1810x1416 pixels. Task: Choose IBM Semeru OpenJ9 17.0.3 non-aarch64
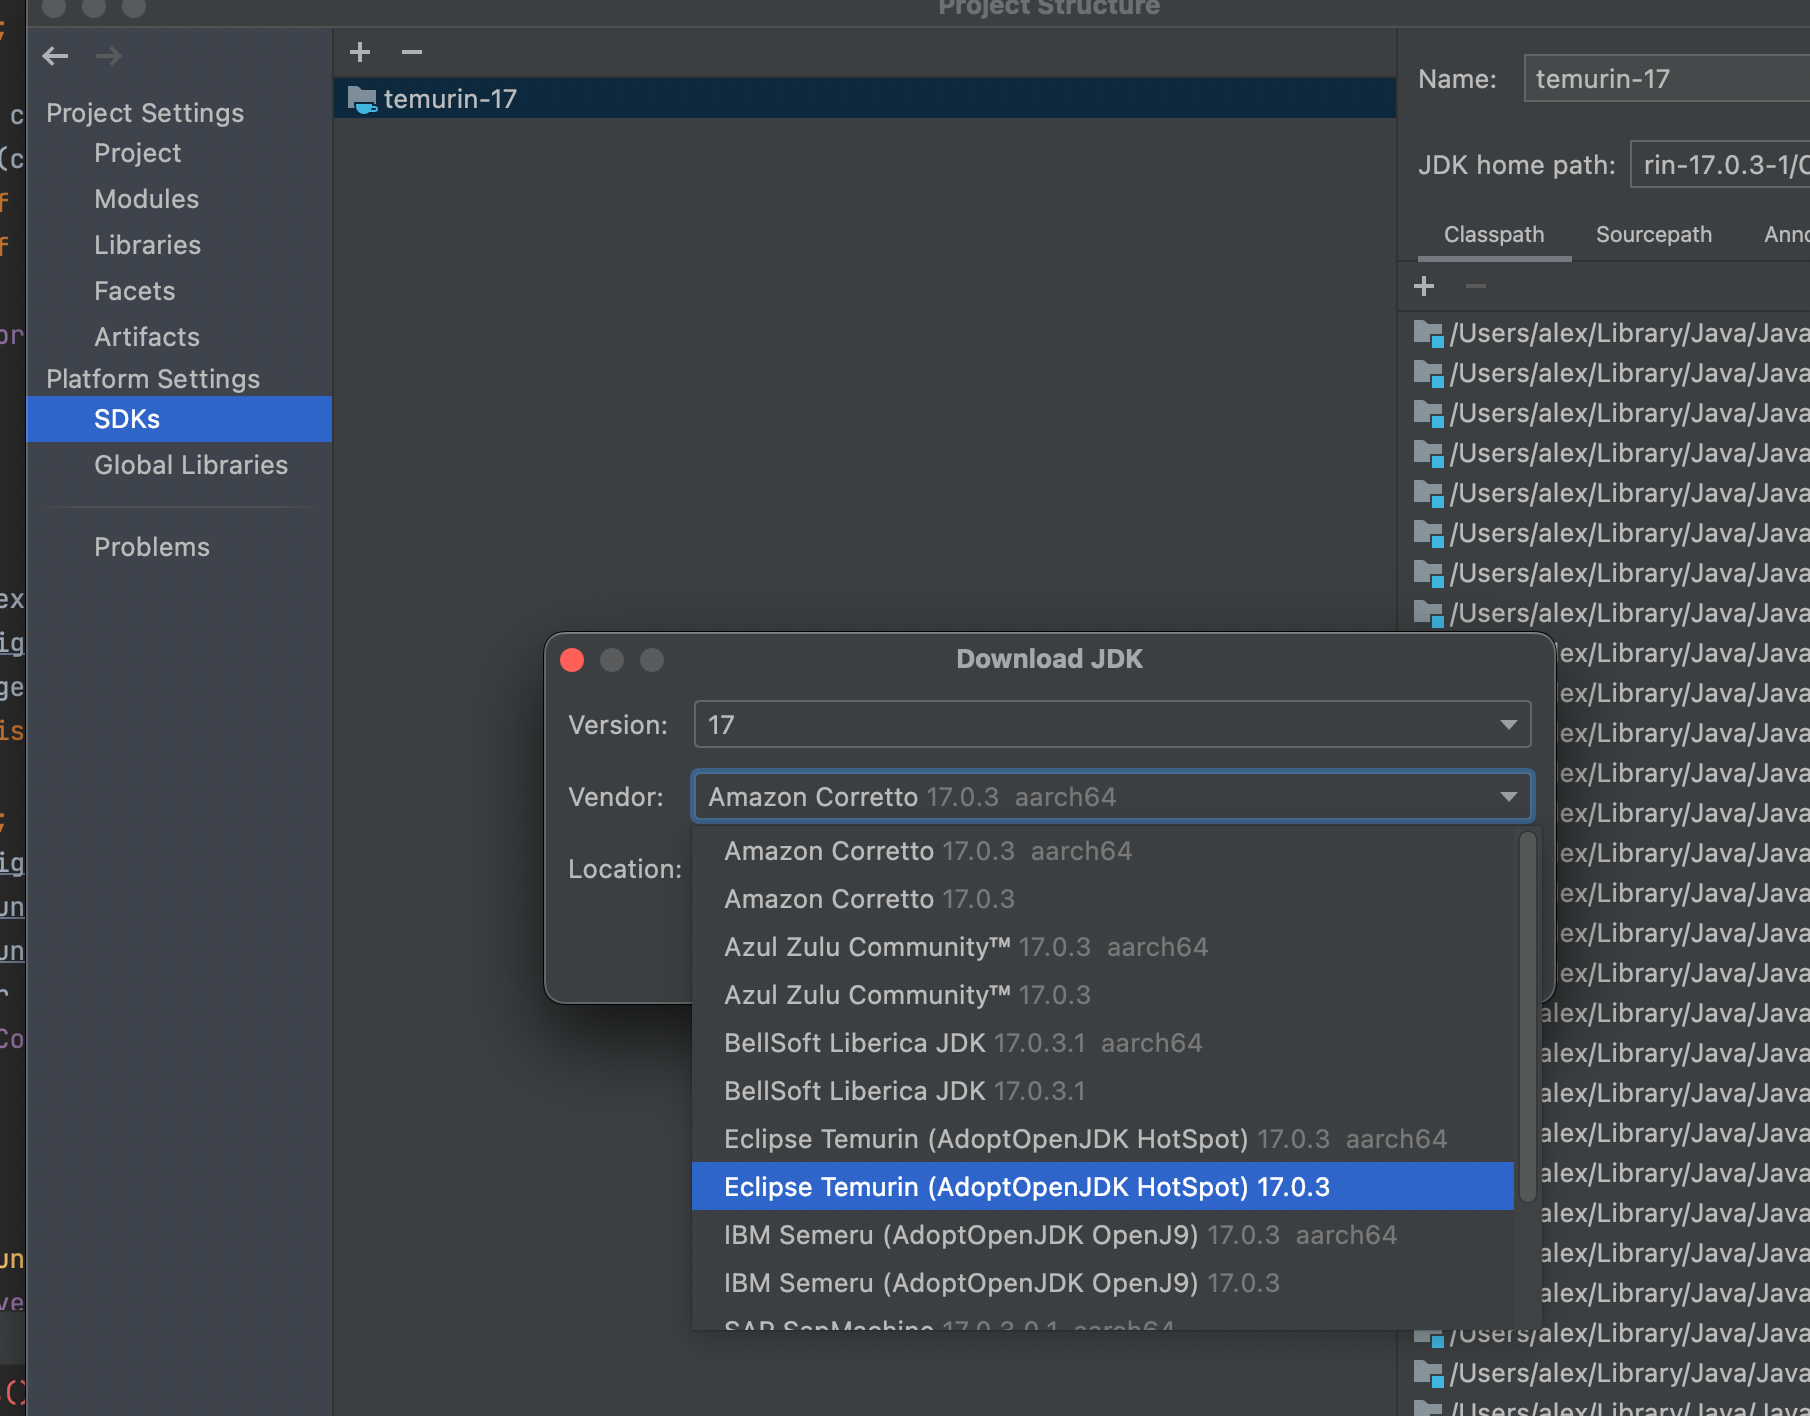(1103, 1283)
